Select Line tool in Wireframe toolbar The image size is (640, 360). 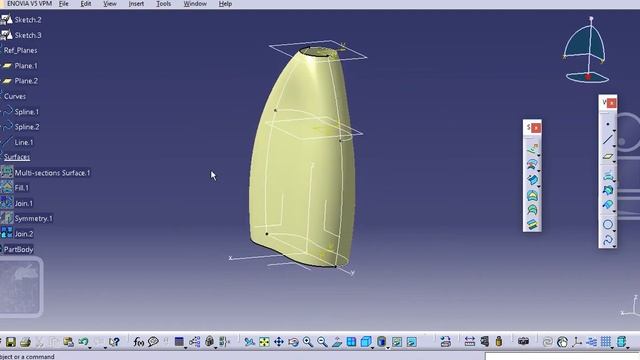click(608, 140)
